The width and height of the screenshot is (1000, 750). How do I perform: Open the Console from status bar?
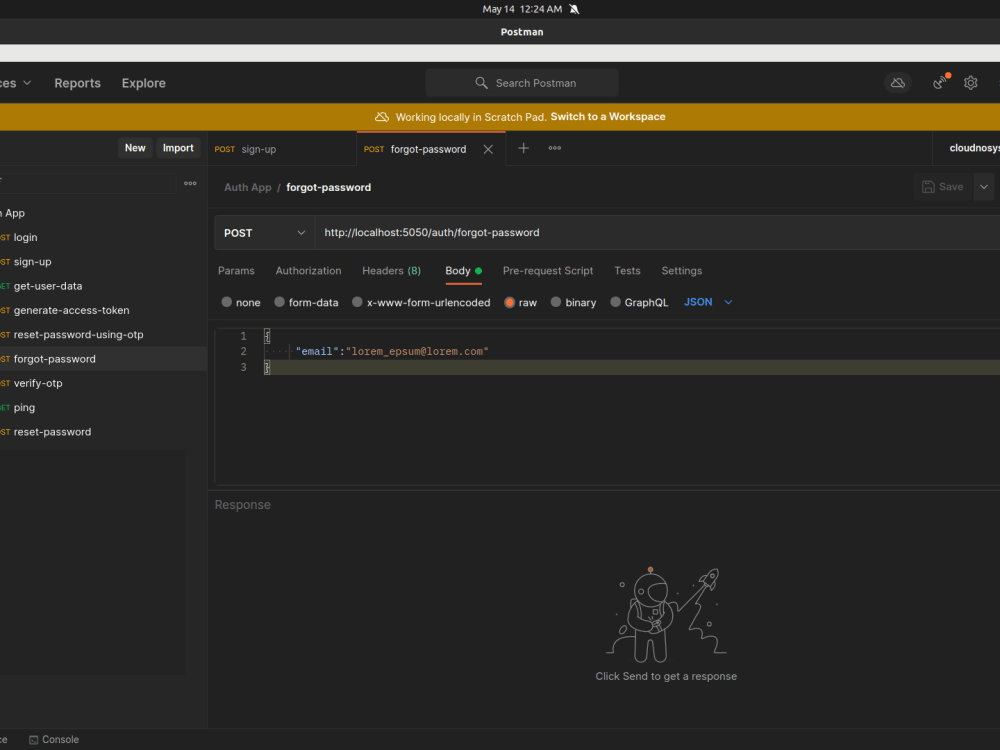pos(54,740)
